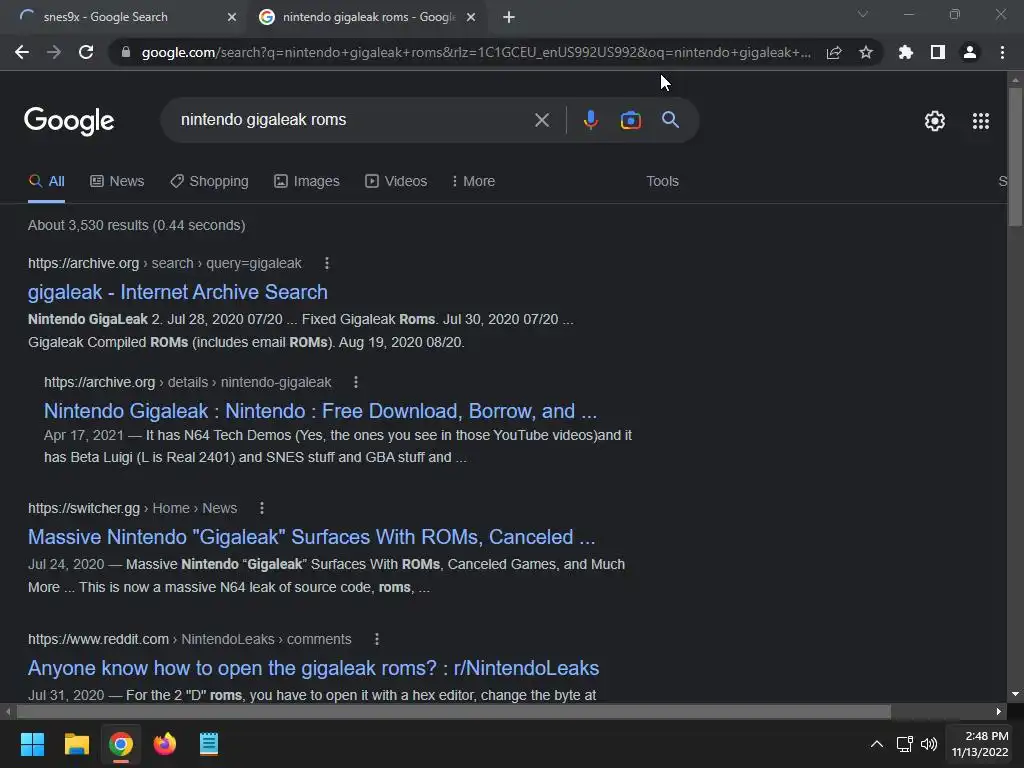Screen dimensions: 1024x768
Task: Search by image with Google Lens
Action: (630, 120)
